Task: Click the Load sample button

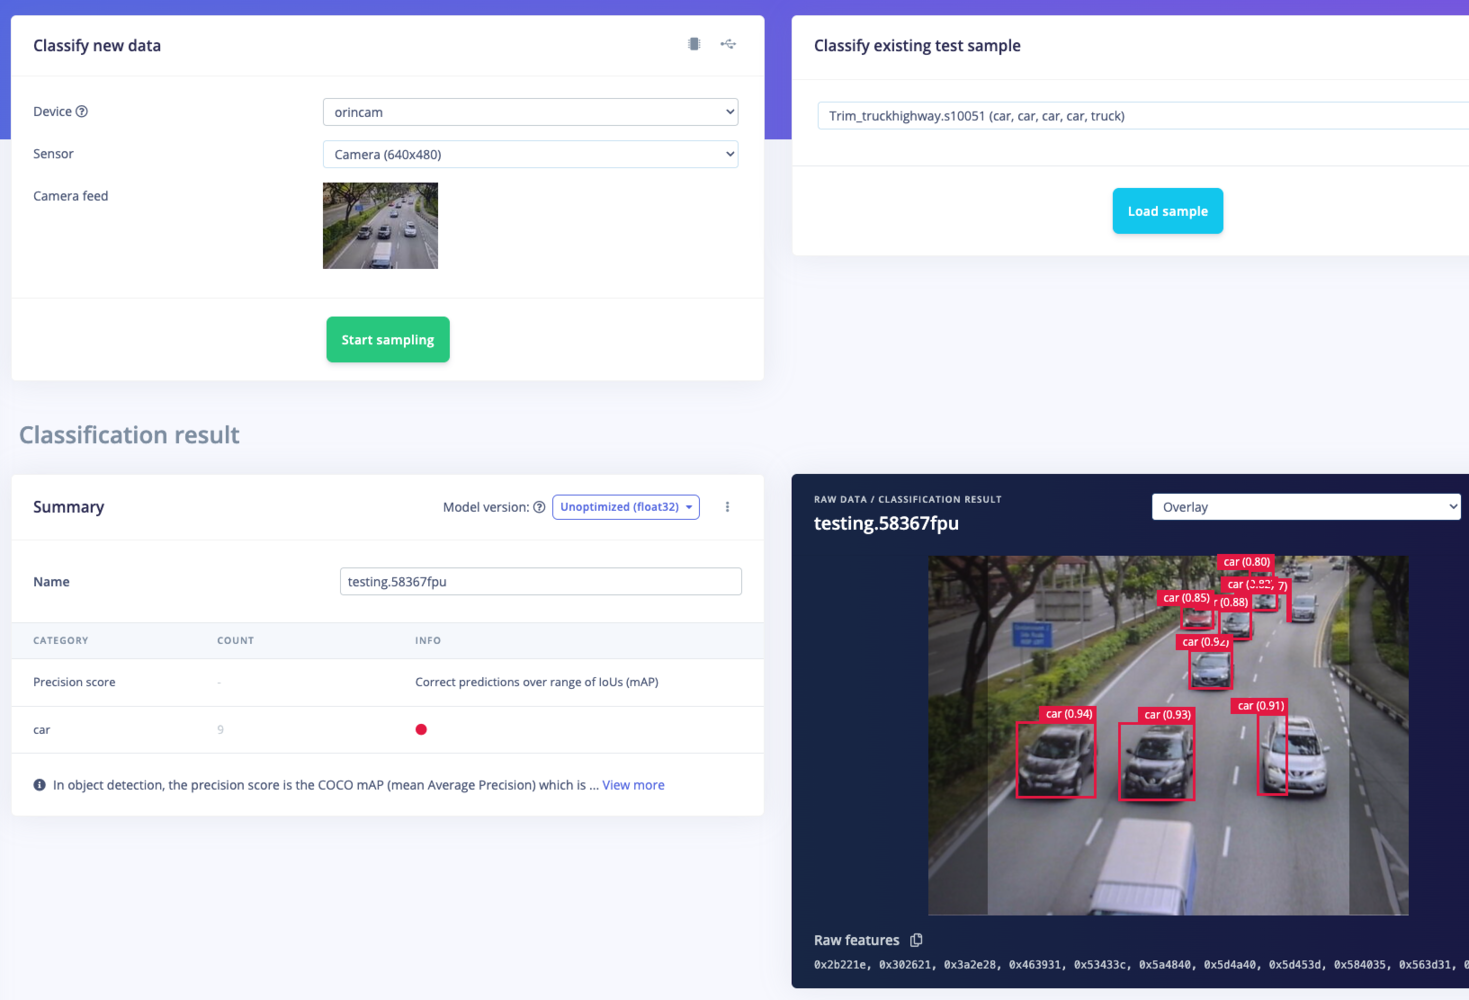Action: [1168, 211]
